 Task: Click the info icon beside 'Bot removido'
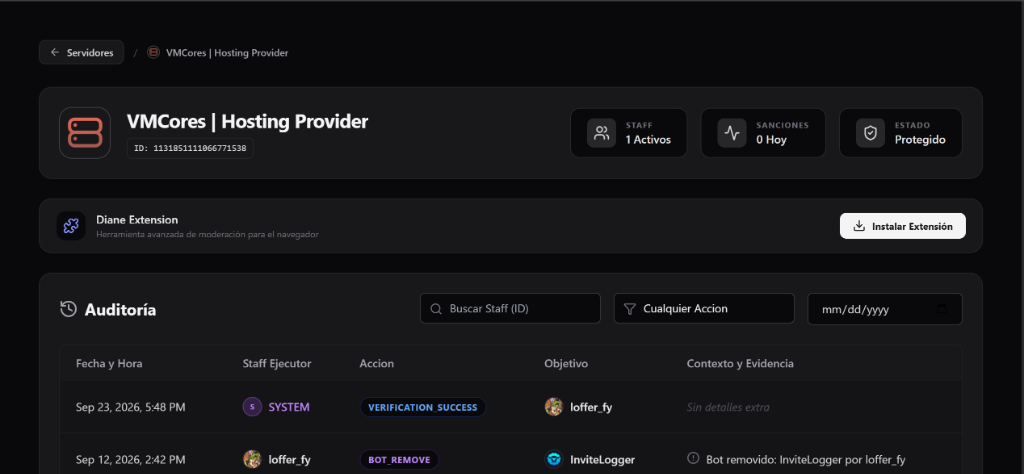693,458
